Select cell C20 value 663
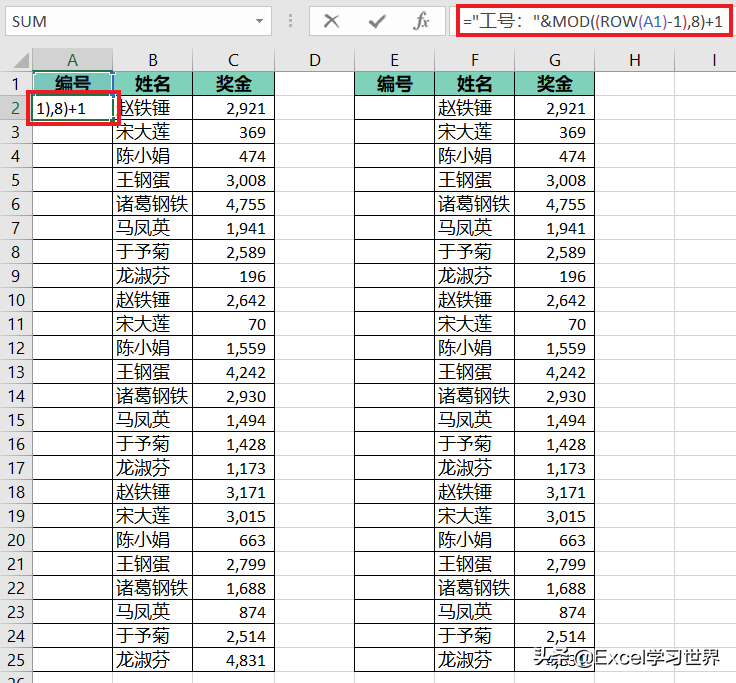Viewport: 736px width, 683px height. pyautogui.click(x=233, y=540)
